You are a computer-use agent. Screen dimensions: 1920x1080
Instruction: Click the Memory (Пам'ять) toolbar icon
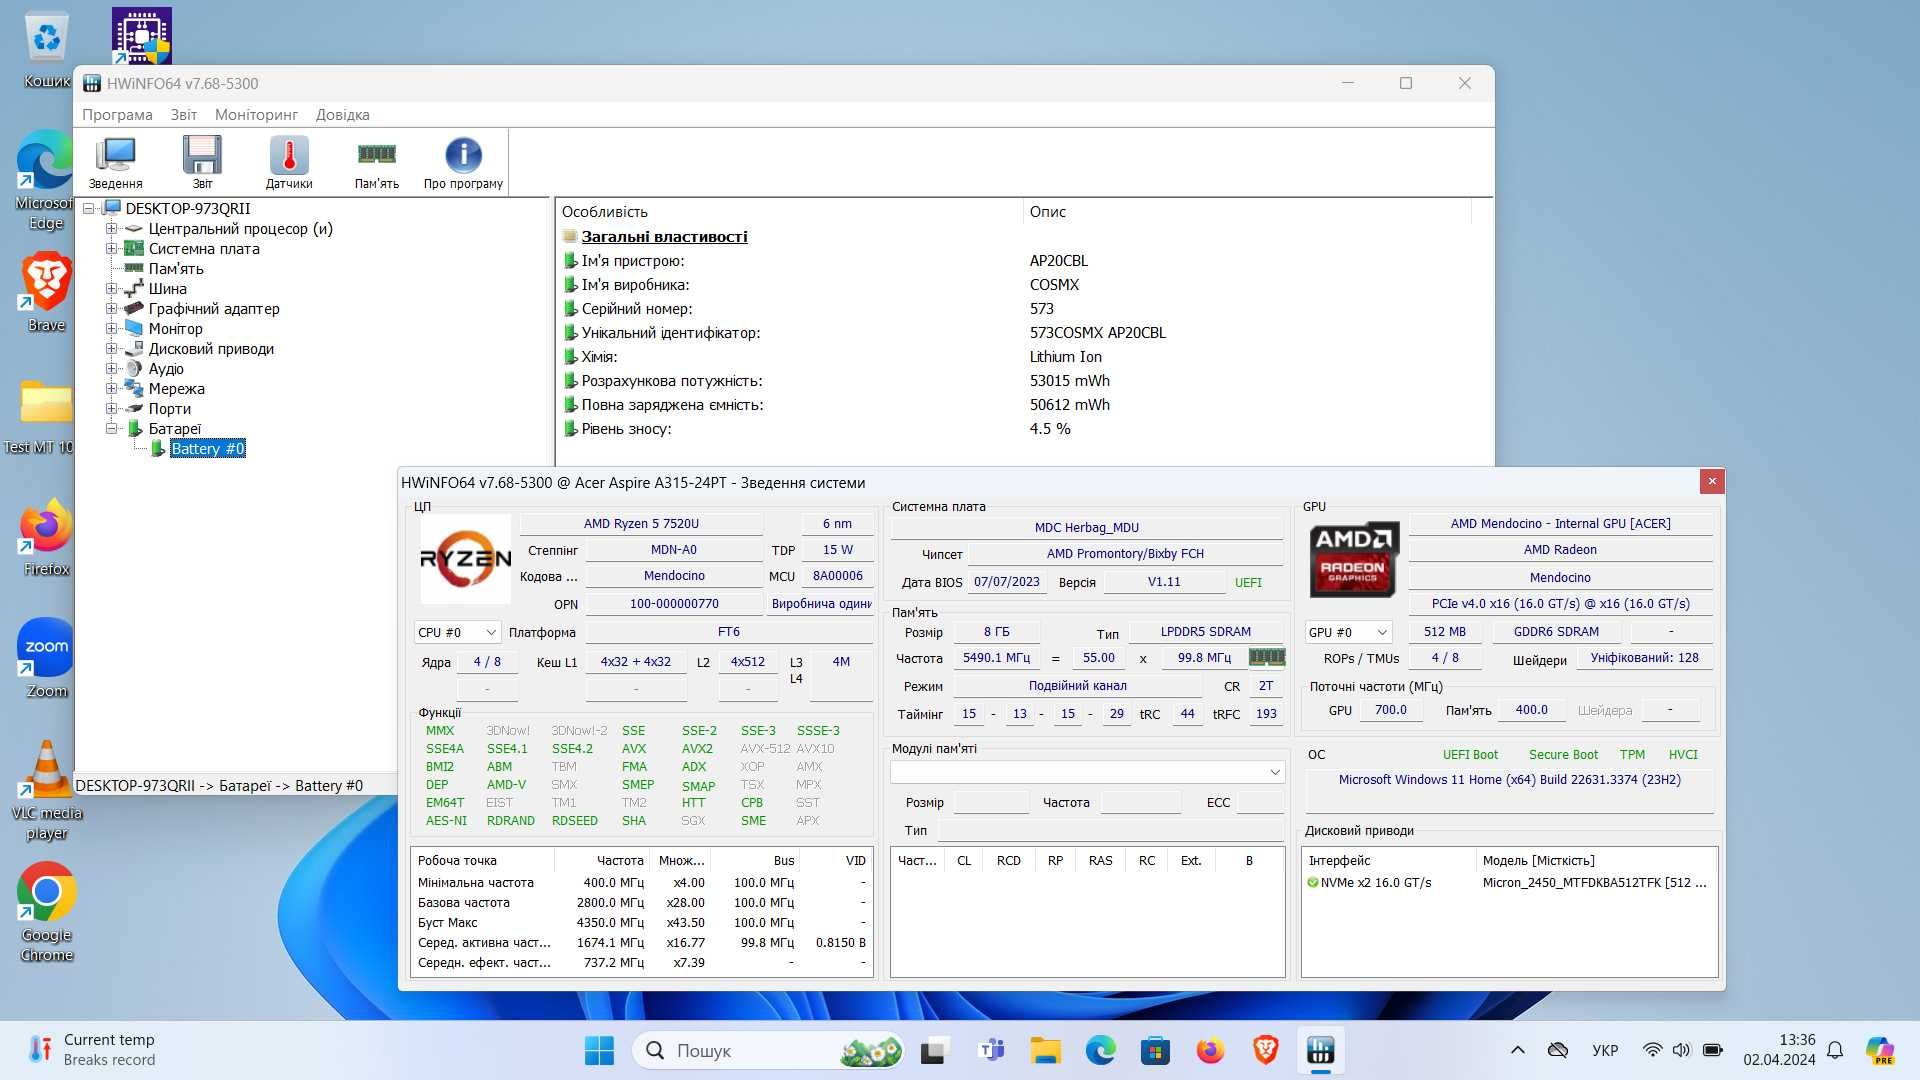[376, 162]
